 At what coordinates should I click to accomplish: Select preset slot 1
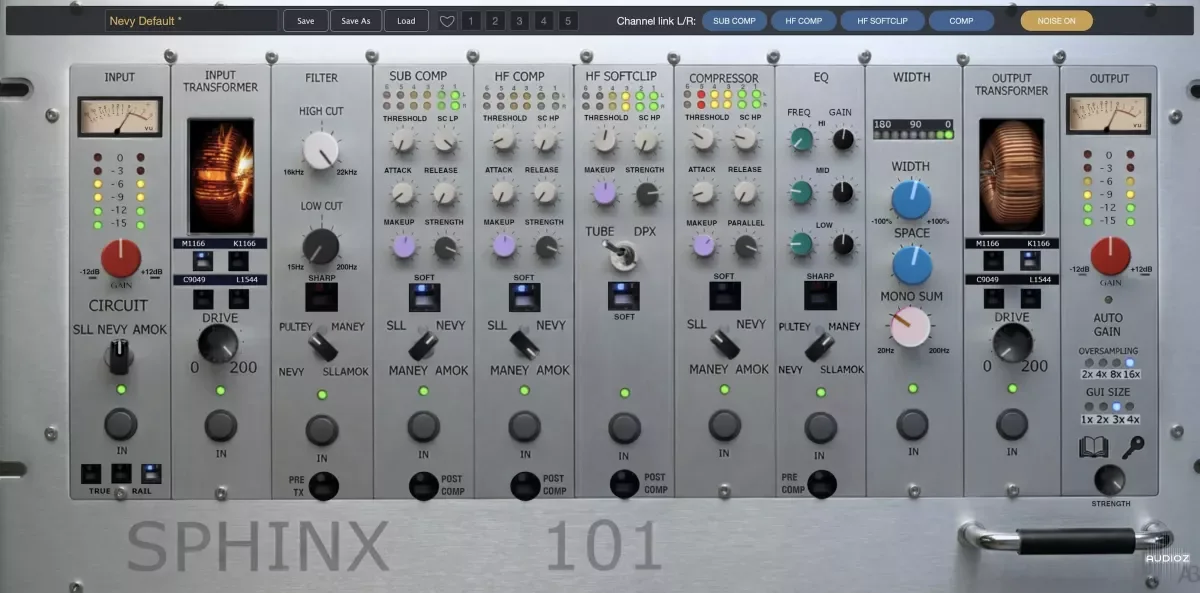point(471,21)
